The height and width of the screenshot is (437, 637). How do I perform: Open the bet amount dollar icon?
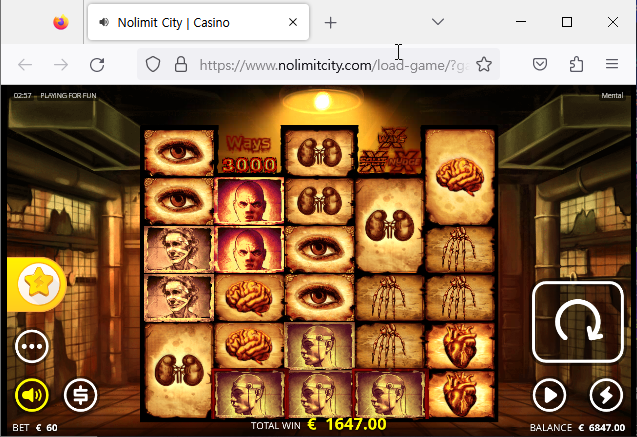[80, 395]
